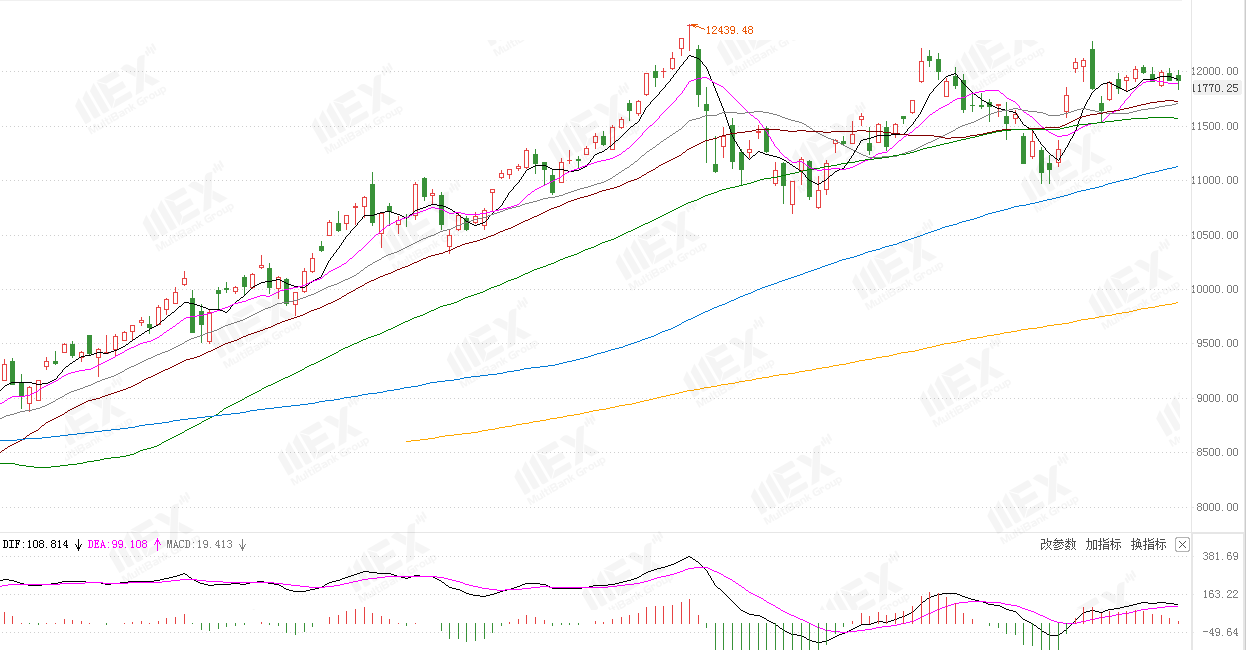This screenshot has width=1246, height=650.
Task: Click the 改参数 button
Action: pos(1058,545)
